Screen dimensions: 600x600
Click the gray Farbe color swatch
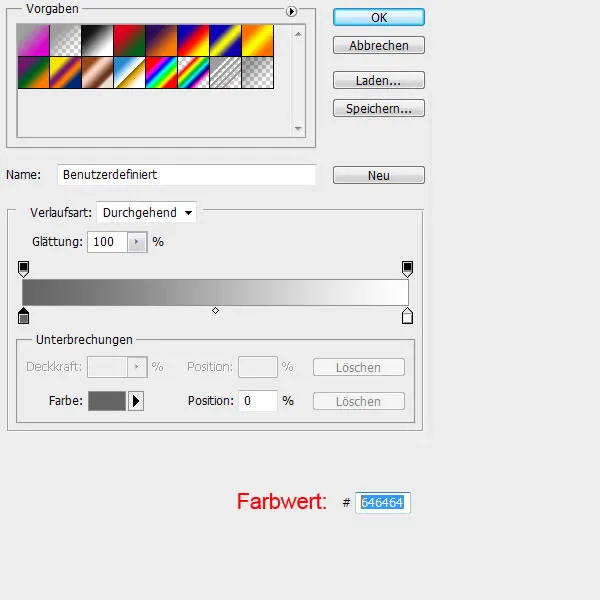click(x=107, y=401)
